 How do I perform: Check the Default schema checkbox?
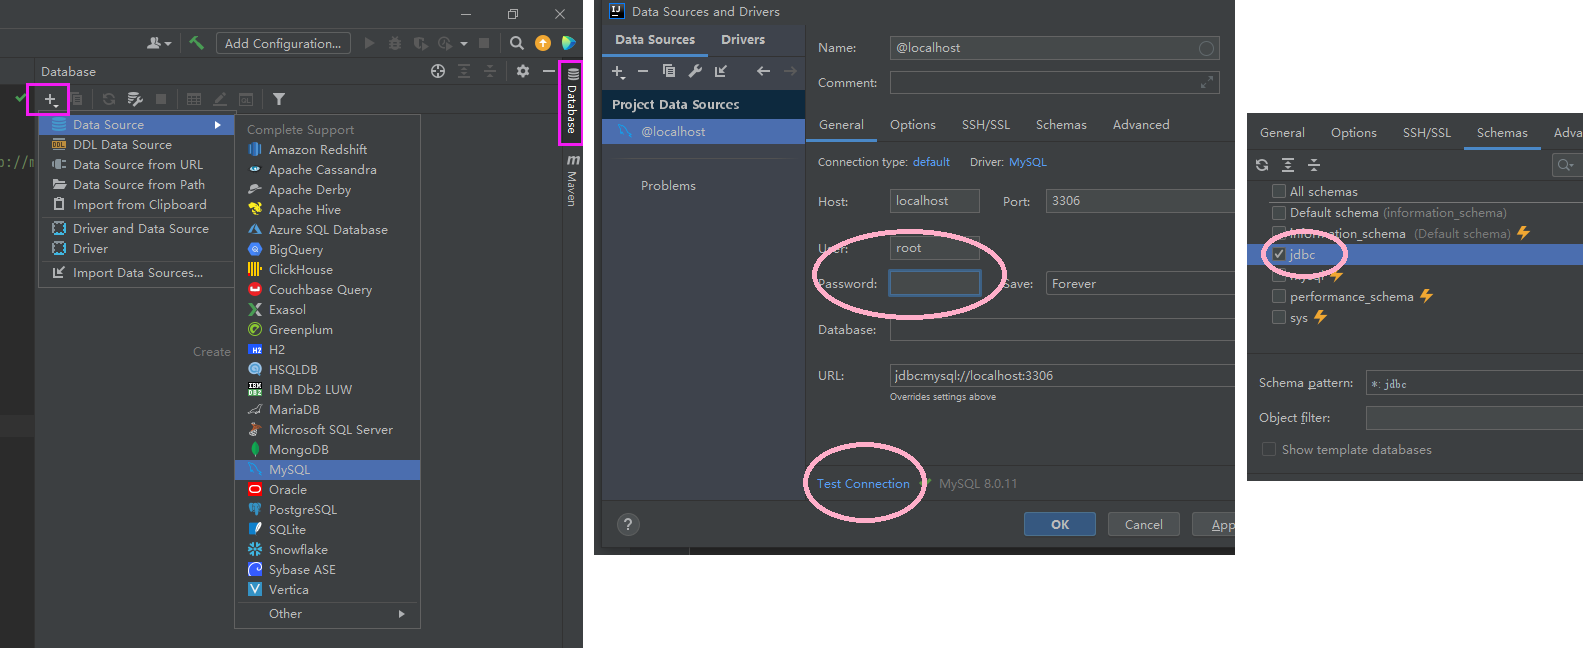[x=1278, y=212]
